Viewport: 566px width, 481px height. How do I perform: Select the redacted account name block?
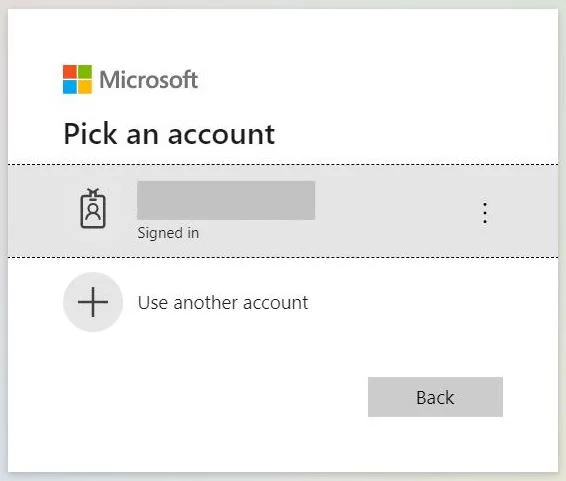click(226, 200)
